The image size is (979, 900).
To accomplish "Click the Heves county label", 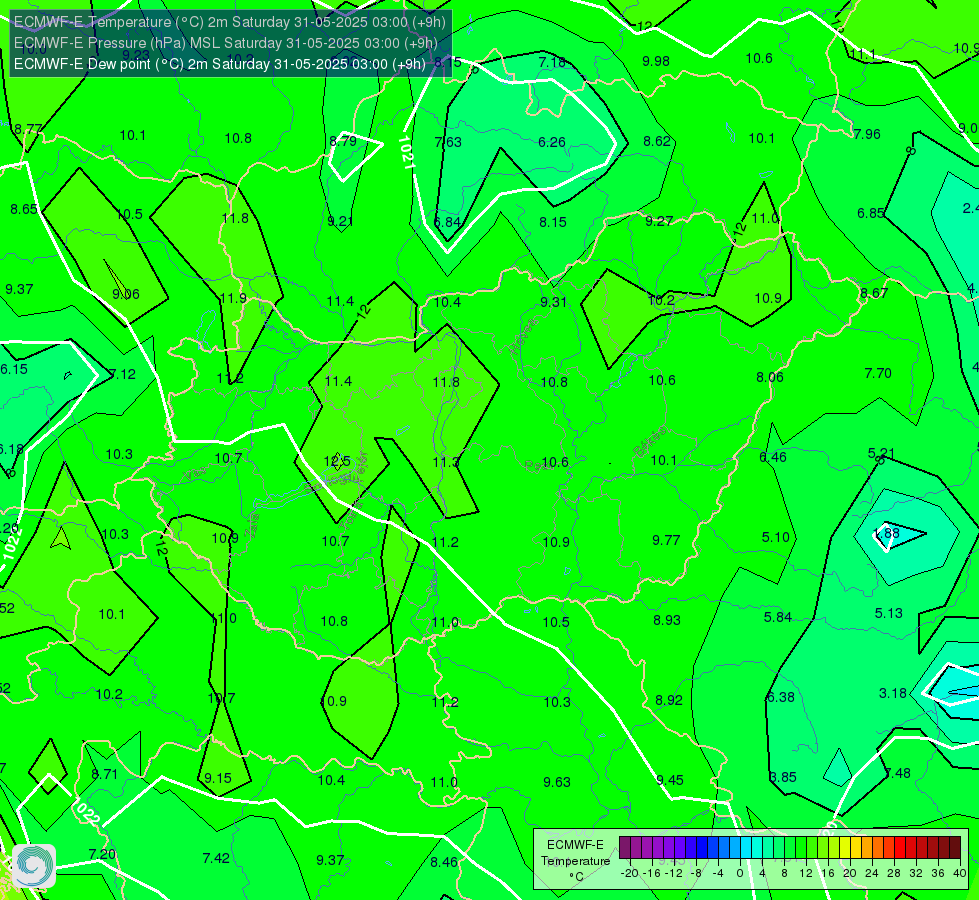I will coord(524,335).
